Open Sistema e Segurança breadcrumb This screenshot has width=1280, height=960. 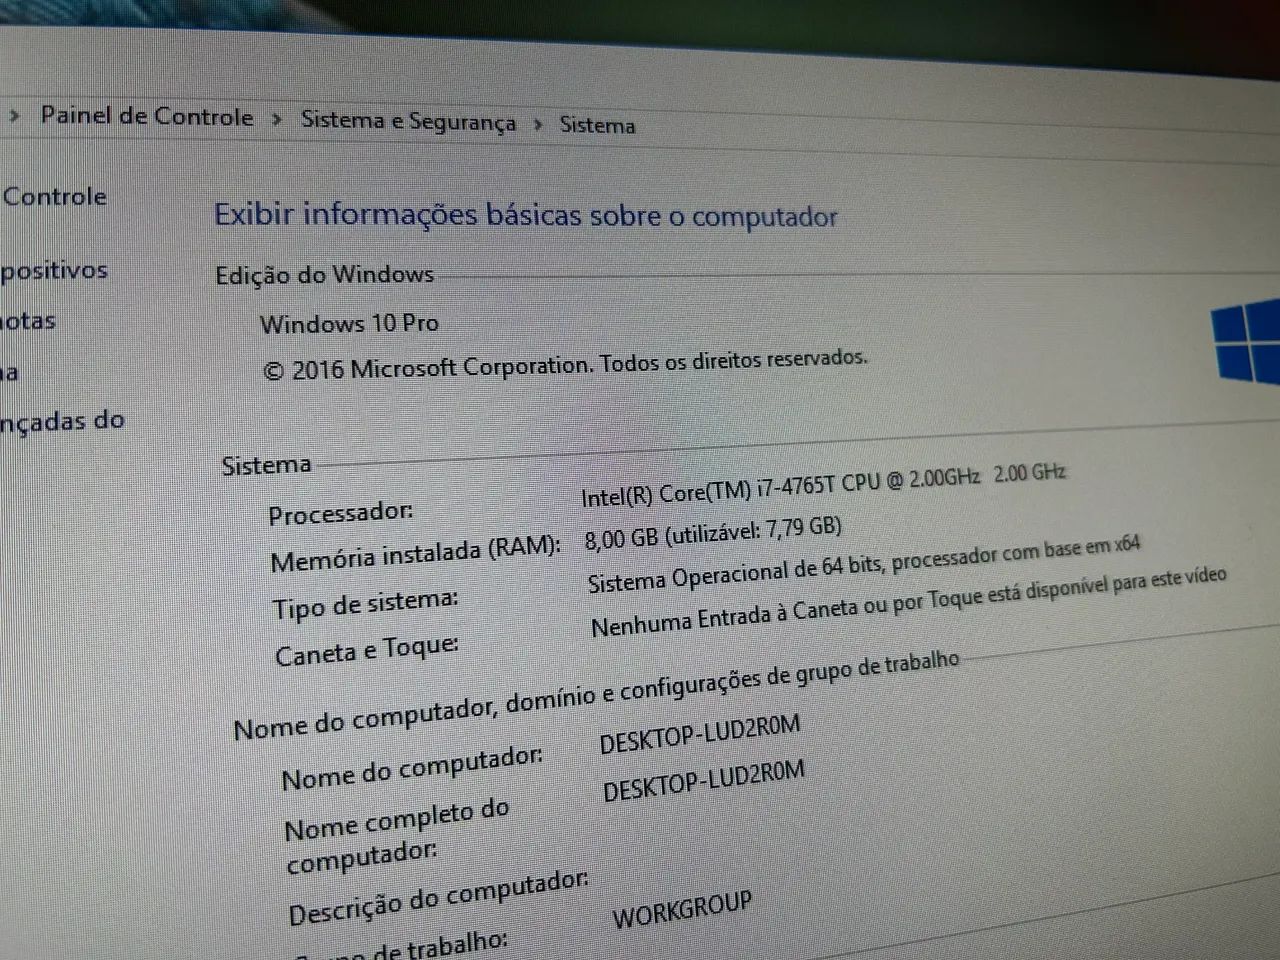(408, 121)
